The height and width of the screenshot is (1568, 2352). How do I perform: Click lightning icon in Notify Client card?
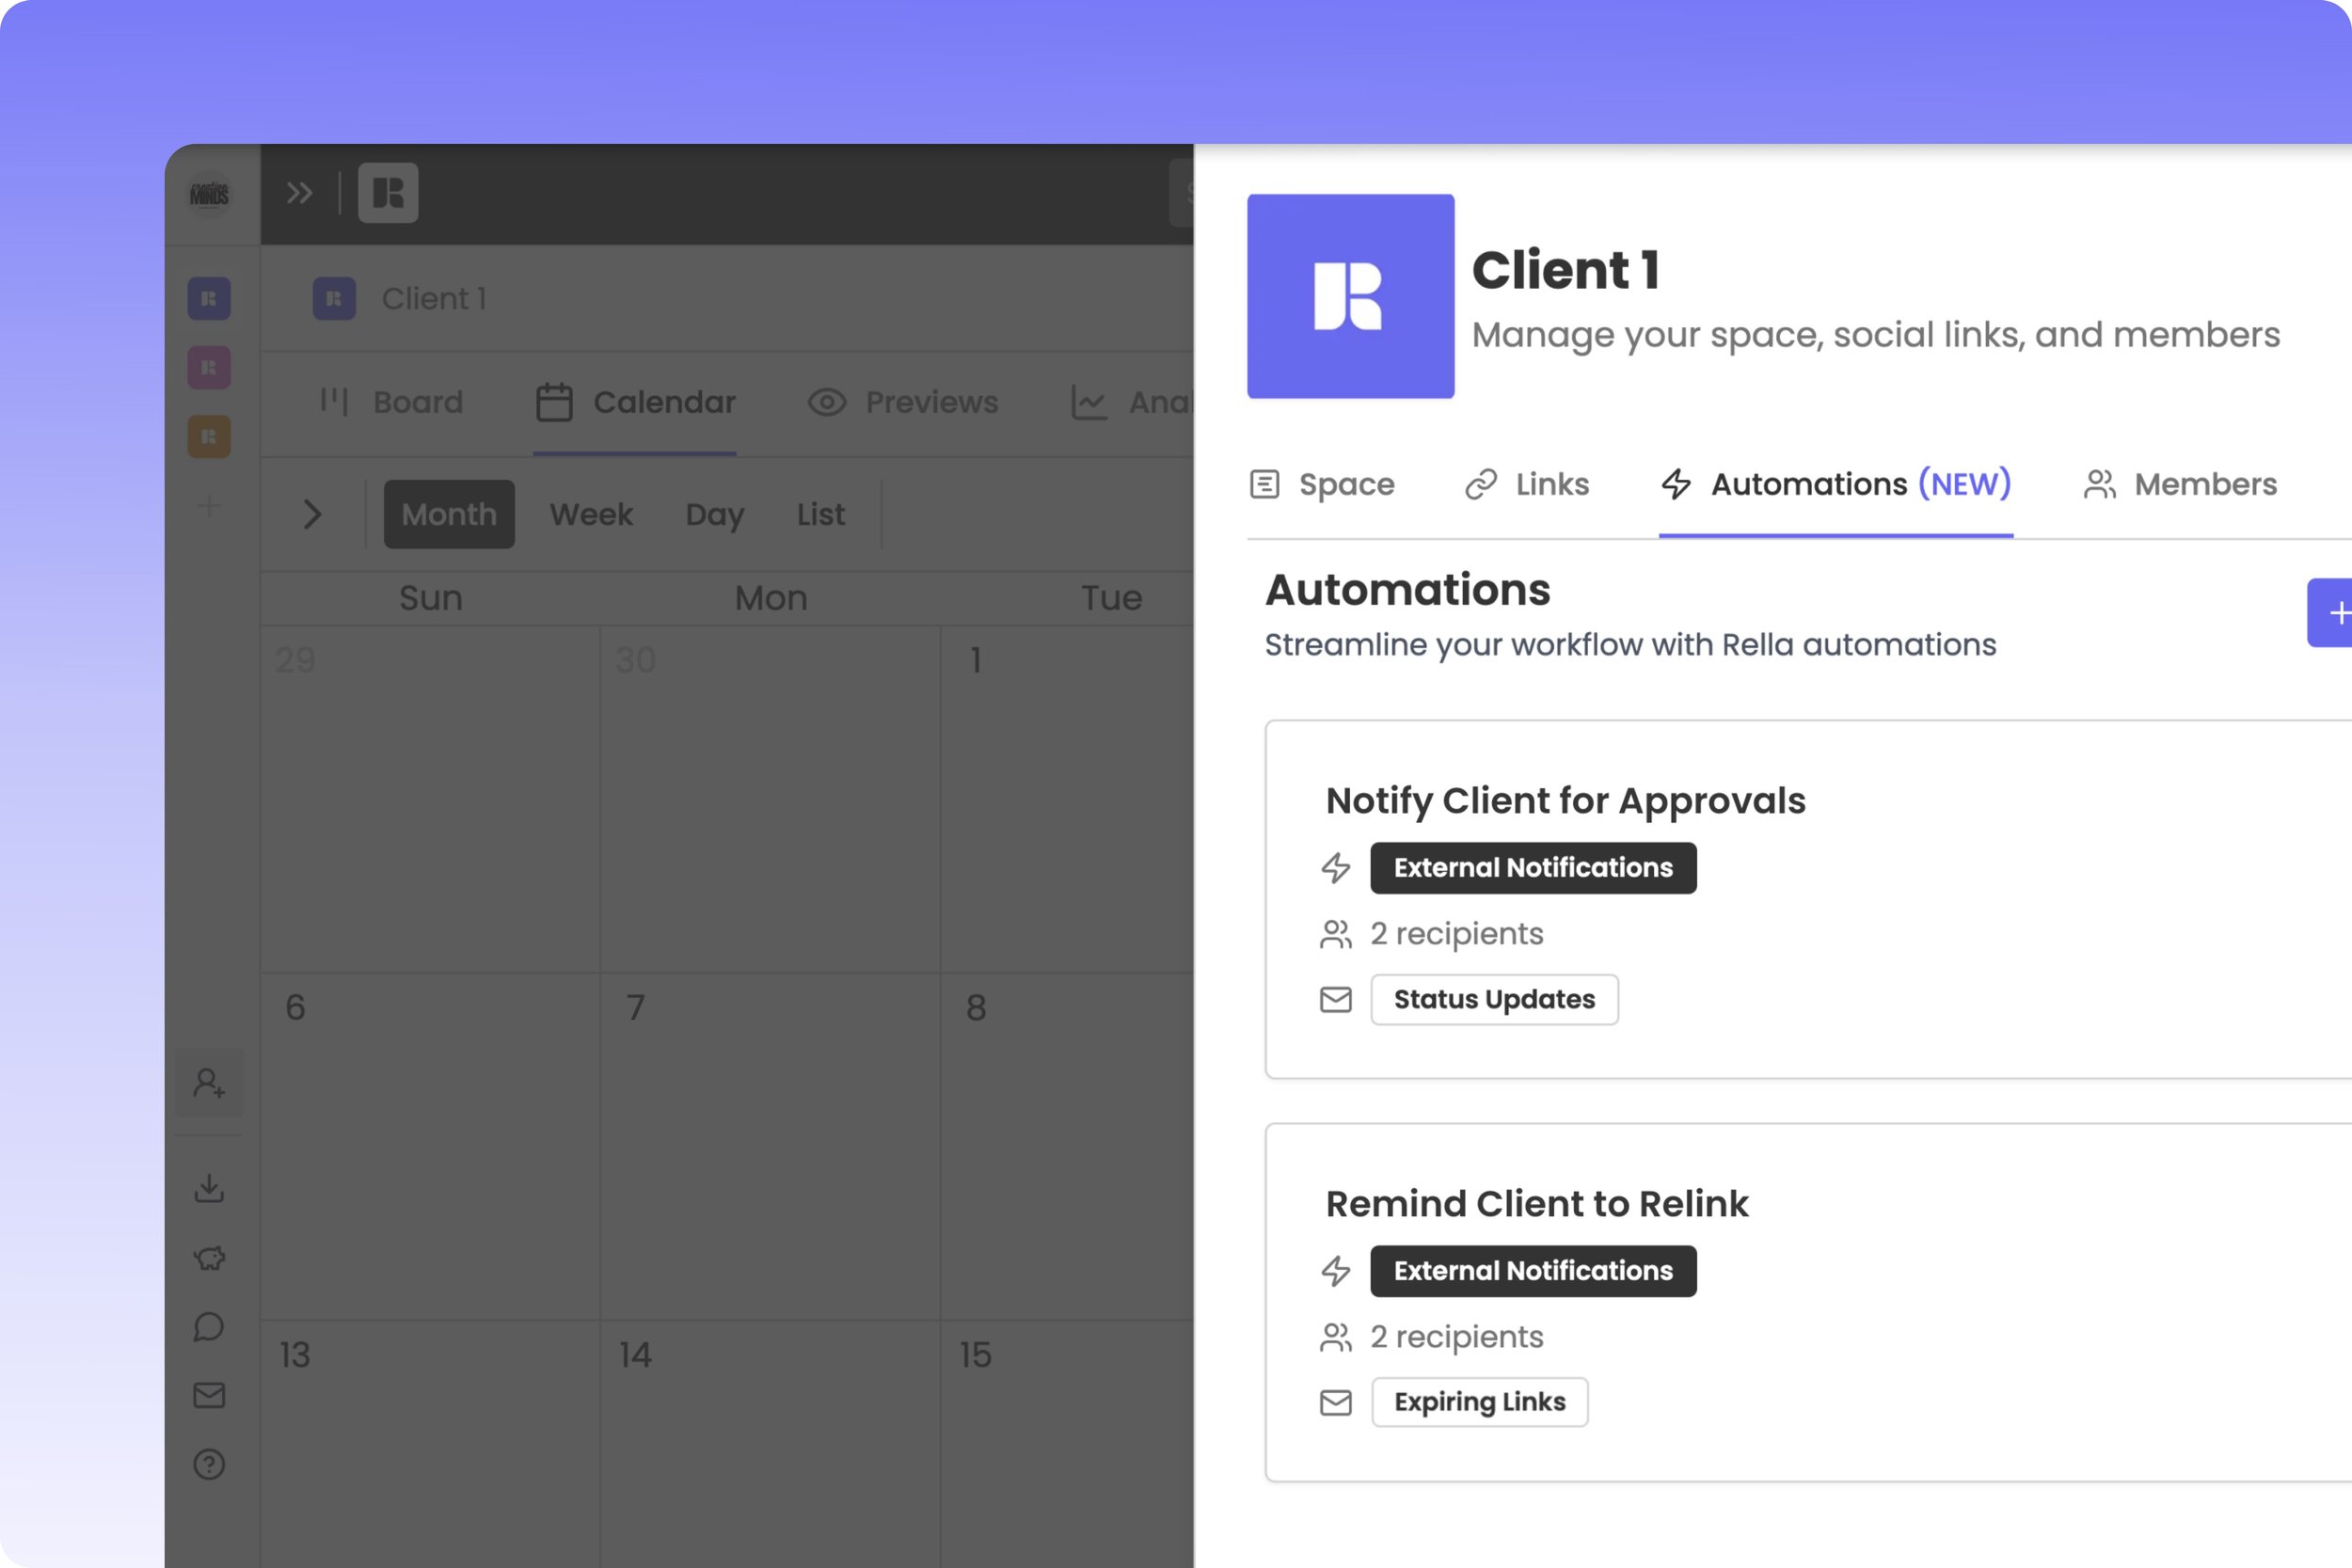point(1336,868)
